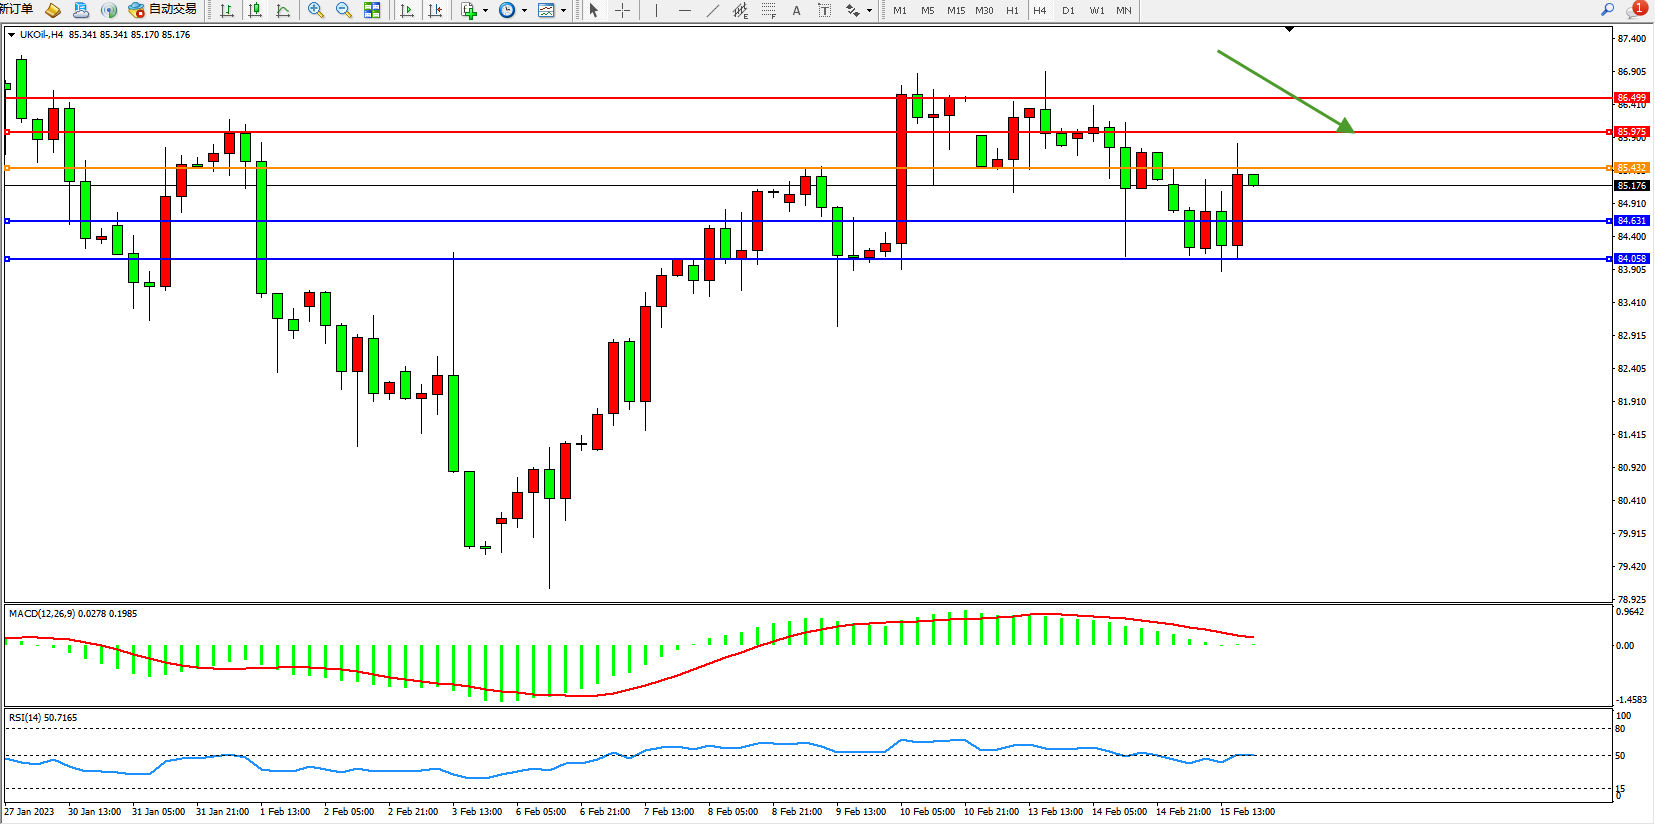Image resolution: width=1655 pixels, height=825 pixels.
Task: Toggle the chart auto scroll button
Action: click(407, 10)
